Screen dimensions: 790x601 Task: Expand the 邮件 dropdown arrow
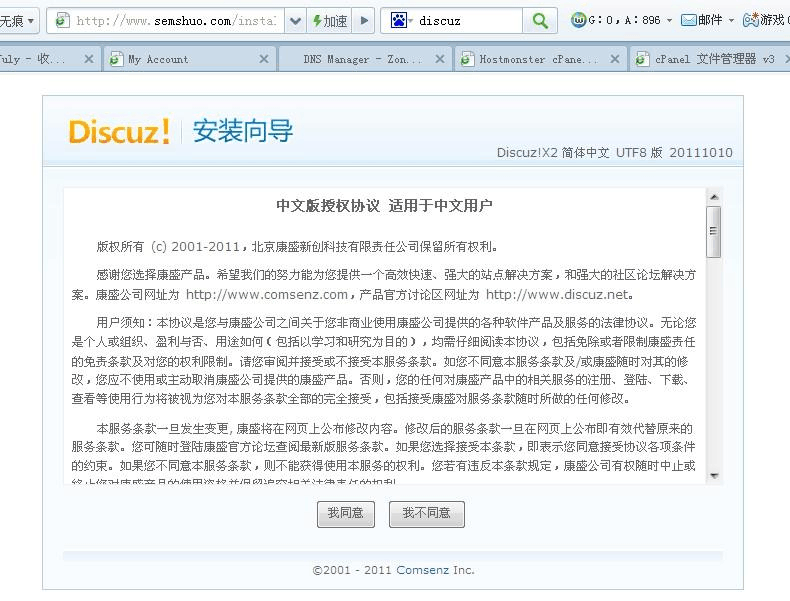731,21
